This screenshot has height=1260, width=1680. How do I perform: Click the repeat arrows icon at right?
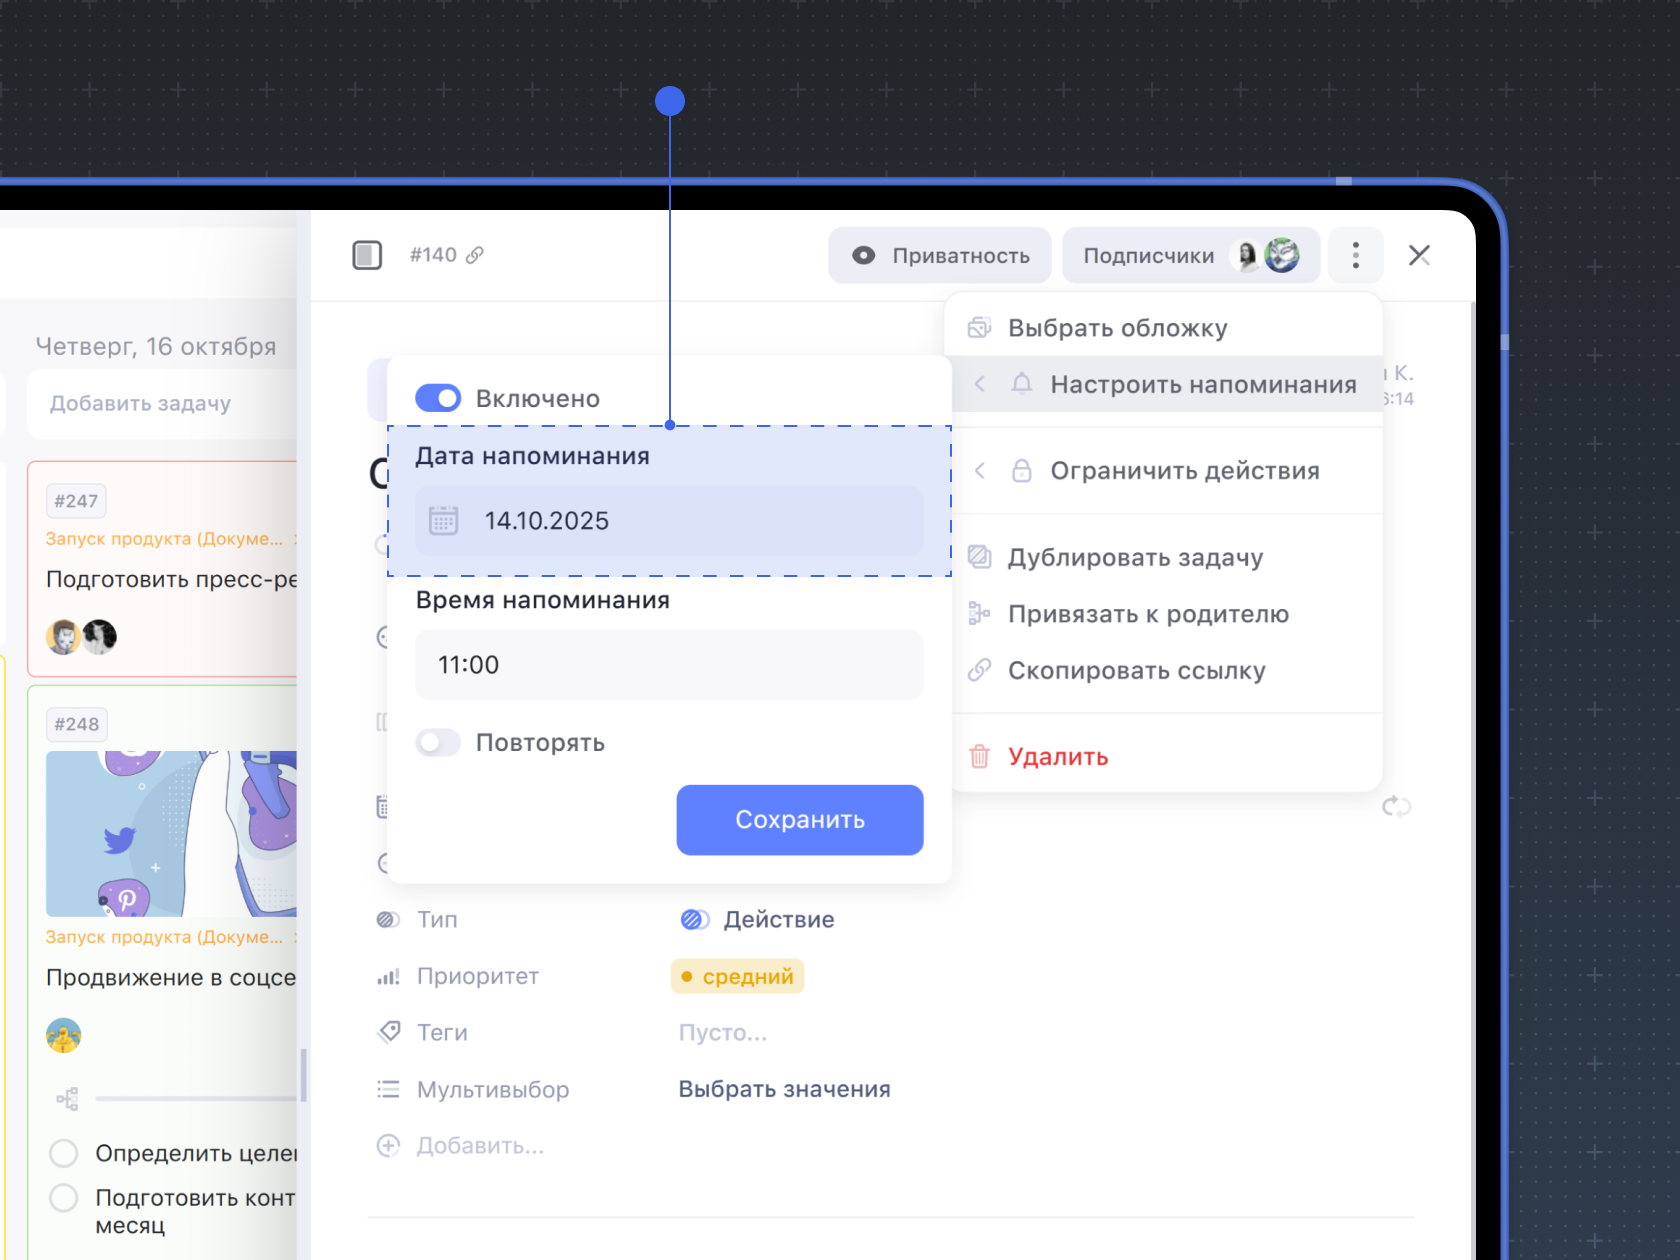pos(1396,806)
